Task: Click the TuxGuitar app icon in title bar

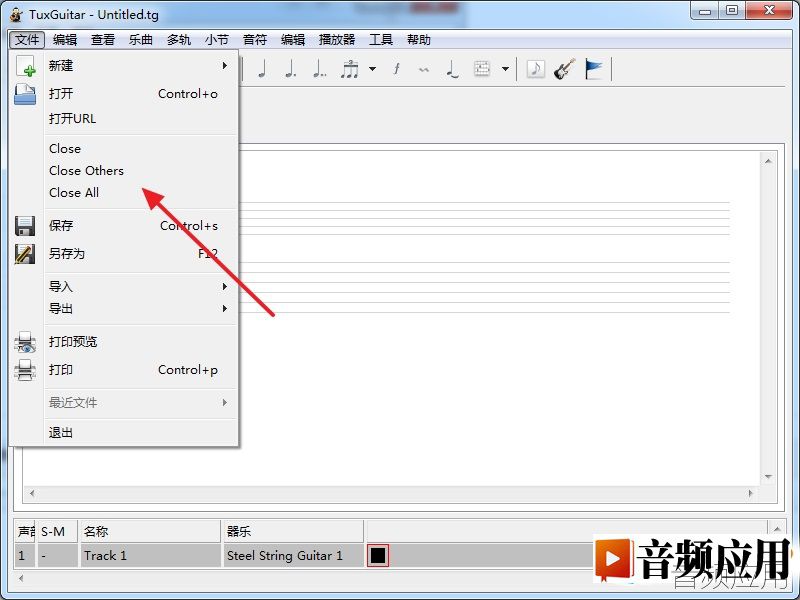Action: pyautogui.click(x=16, y=14)
